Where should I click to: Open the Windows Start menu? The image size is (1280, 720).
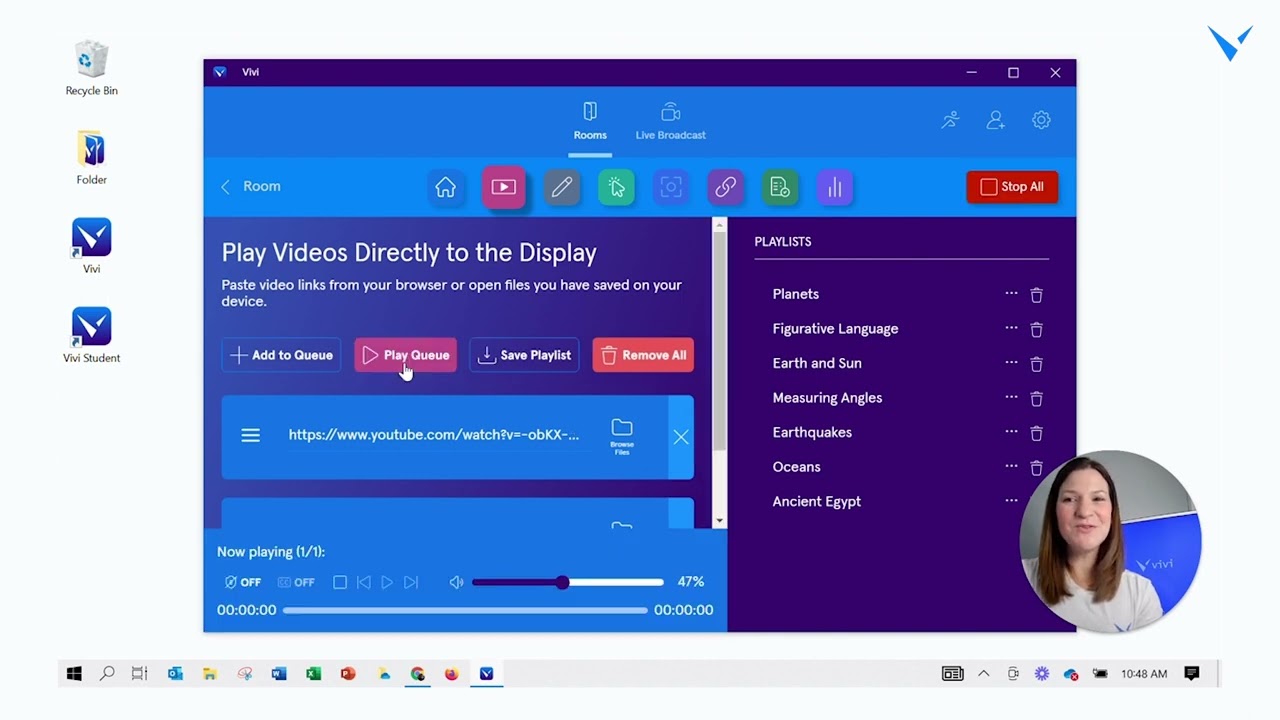click(x=74, y=674)
